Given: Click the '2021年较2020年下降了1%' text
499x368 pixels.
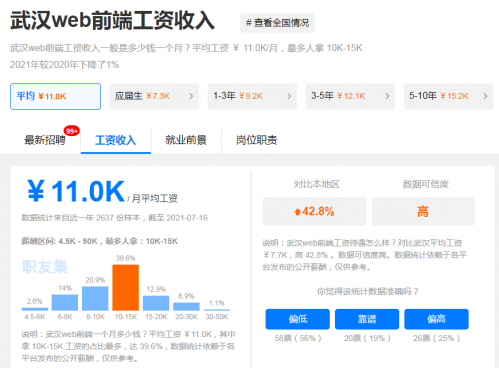Looking at the screenshot, I should pos(64,65).
